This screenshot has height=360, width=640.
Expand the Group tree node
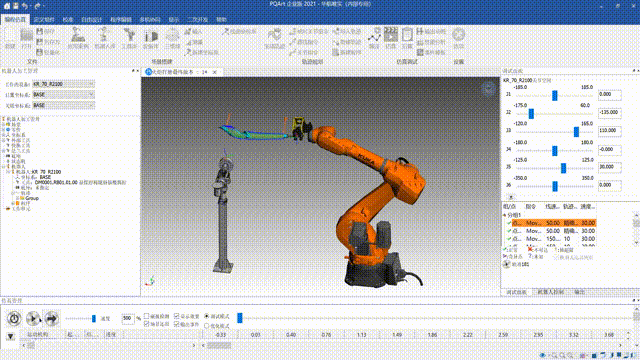click(x=17, y=198)
